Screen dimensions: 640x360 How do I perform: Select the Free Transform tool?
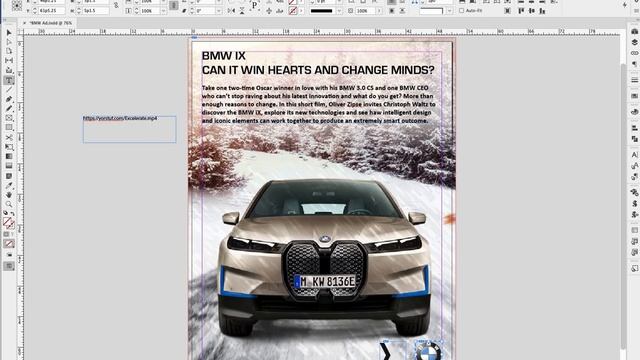[9, 147]
